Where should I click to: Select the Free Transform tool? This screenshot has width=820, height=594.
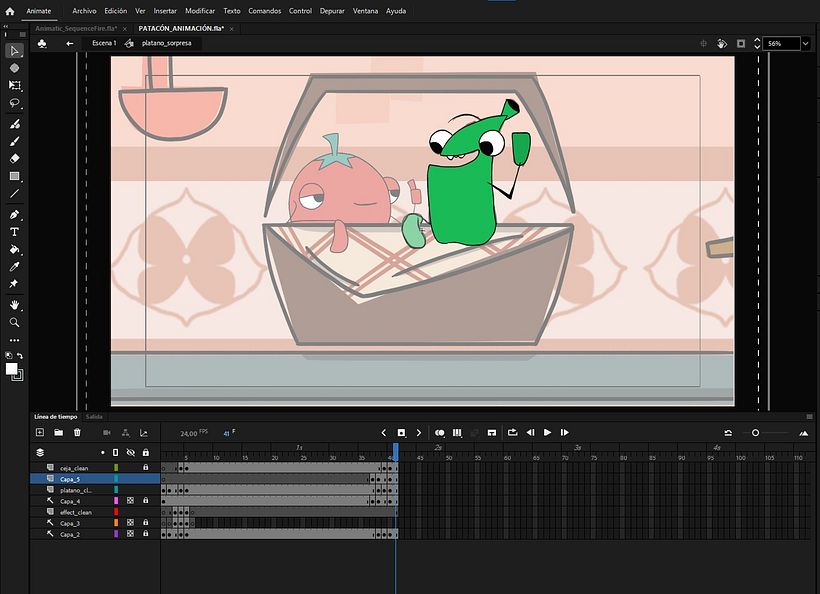15,85
